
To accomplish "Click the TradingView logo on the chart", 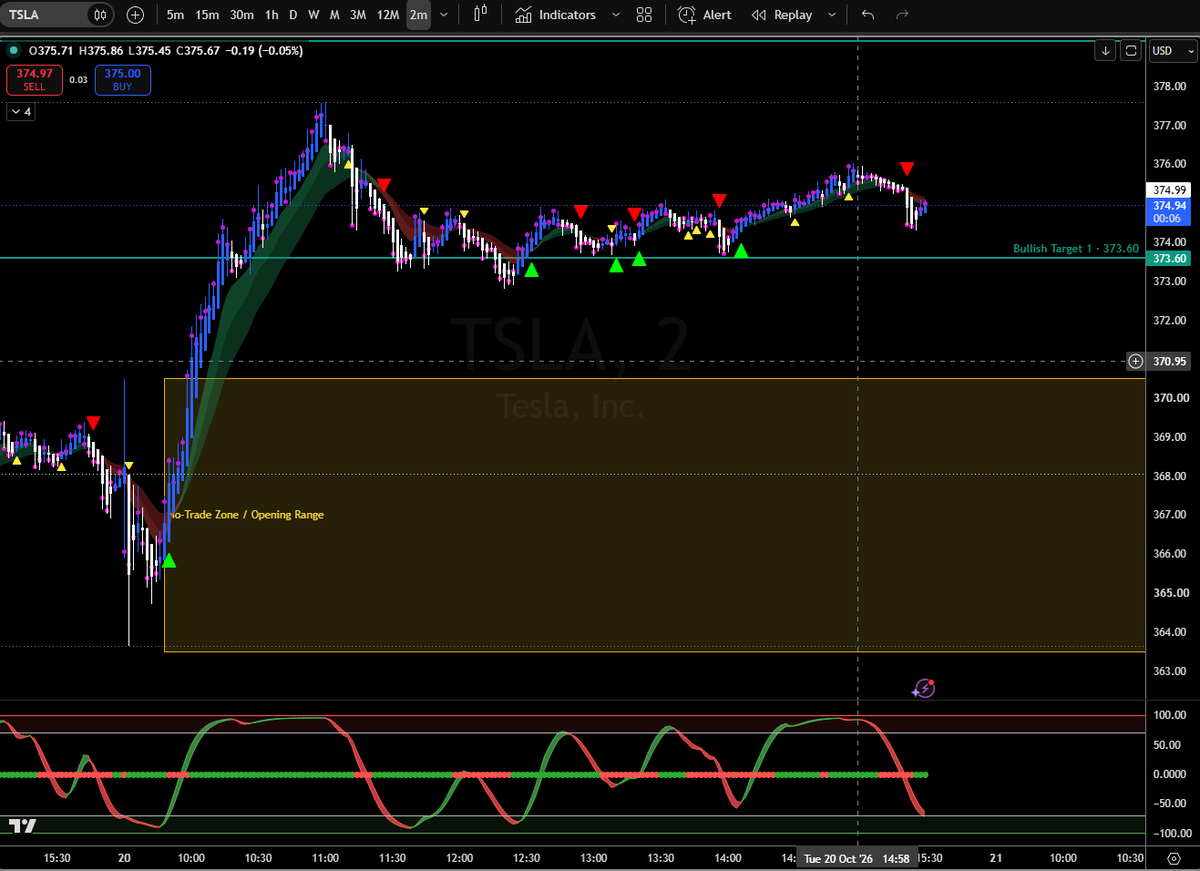I will click(23, 825).
